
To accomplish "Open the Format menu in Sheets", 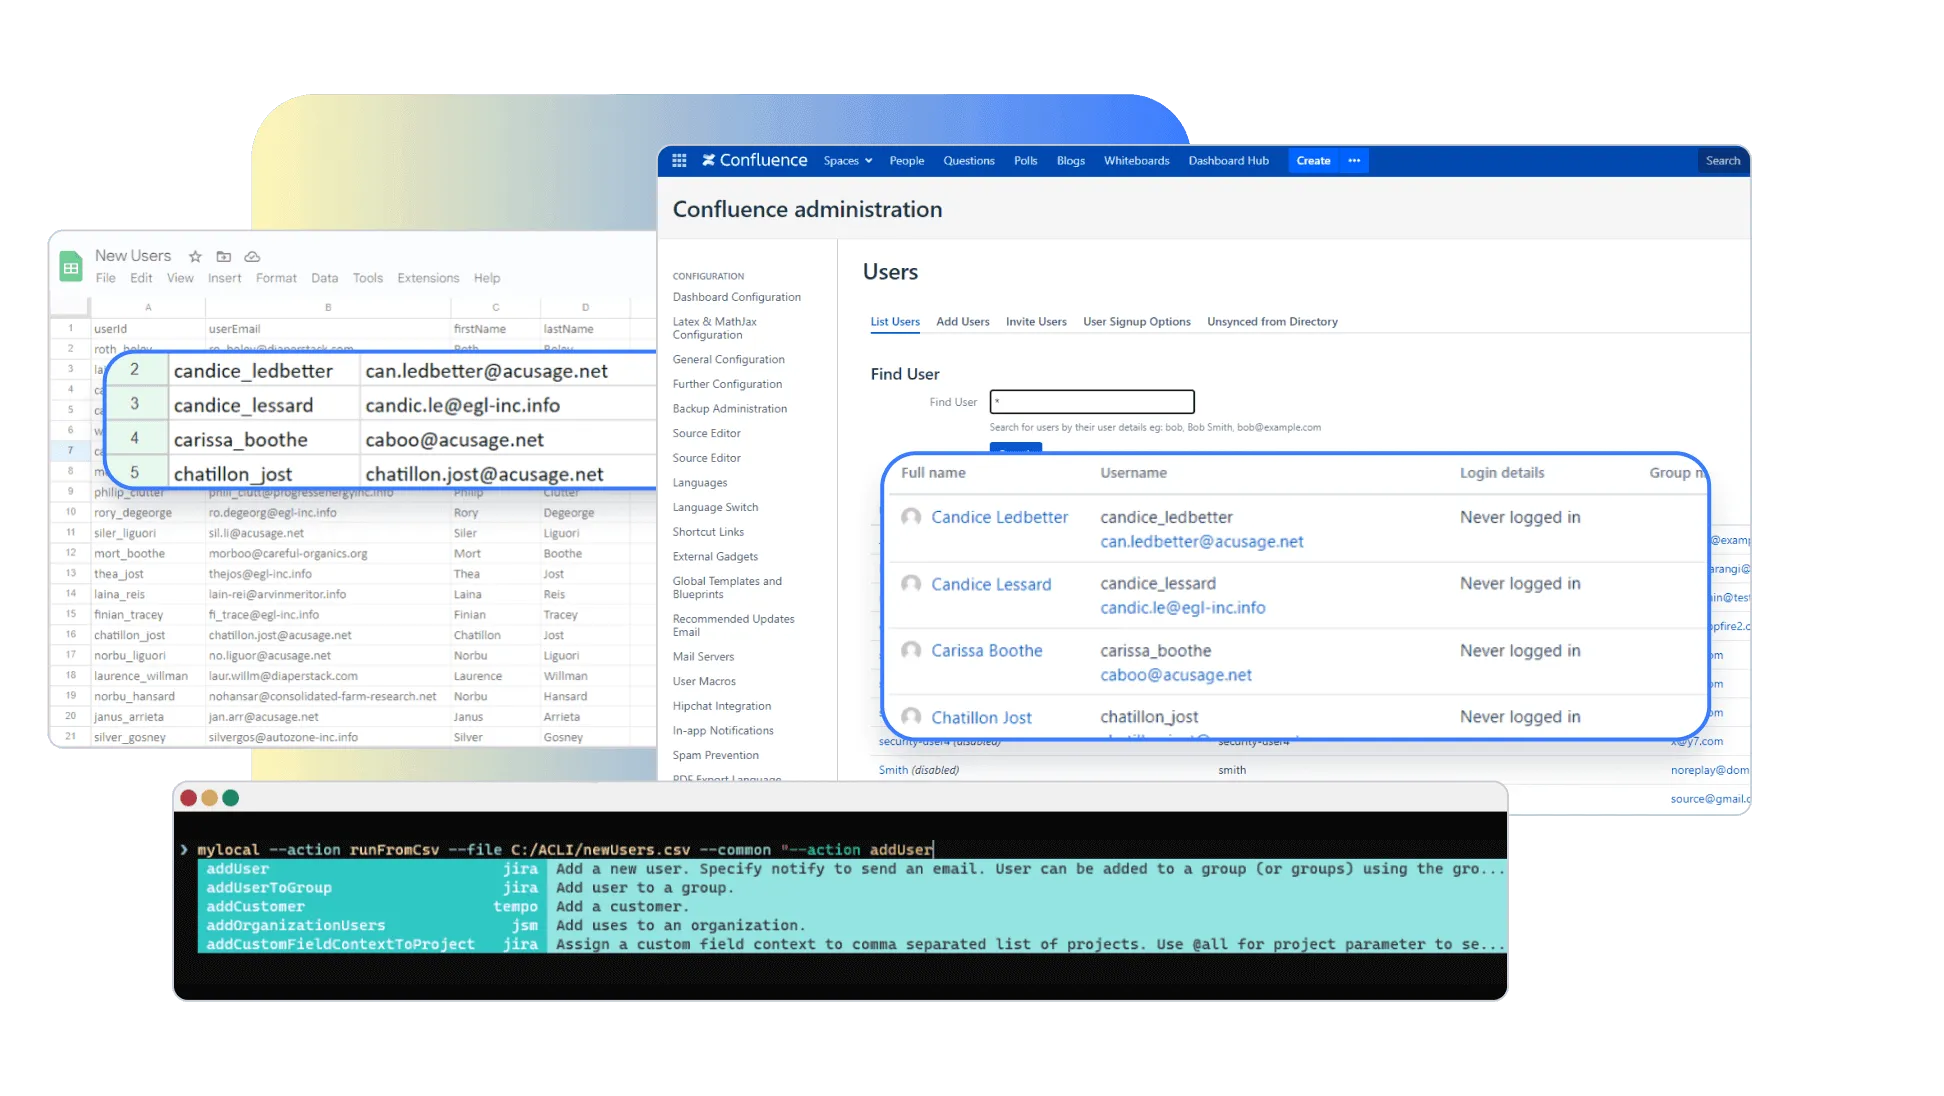I will pos(276,278).
